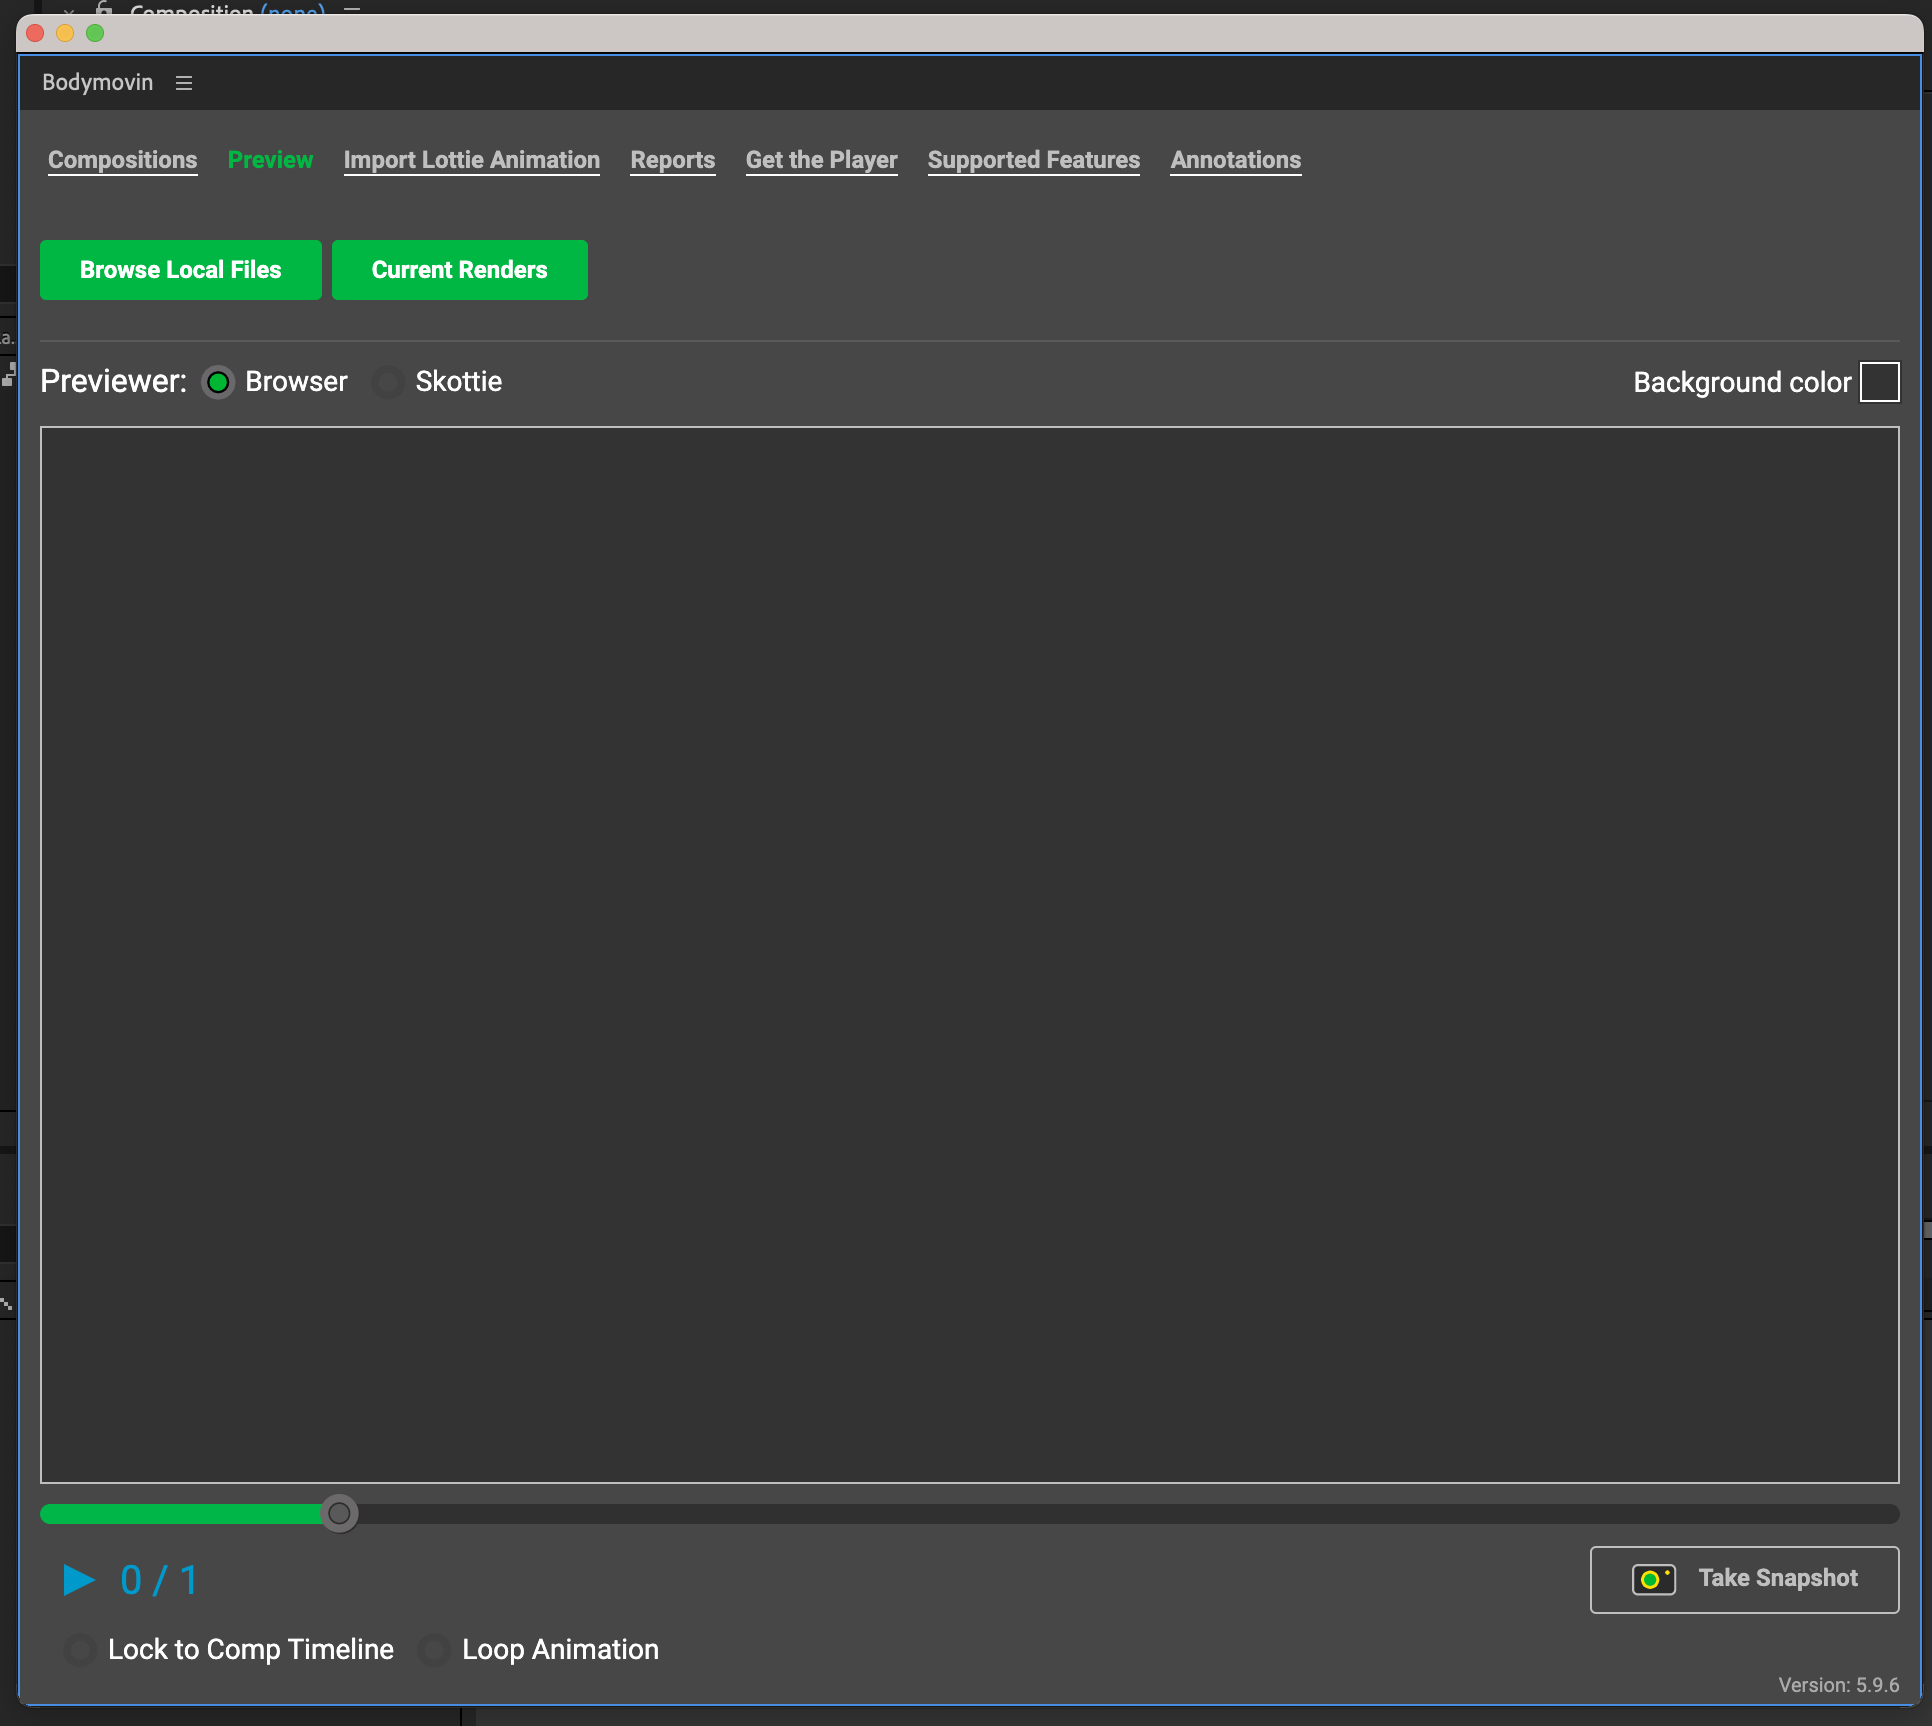Click the timeline scrubber handle
1932x1726 pixels.
tap(339, 1514)
